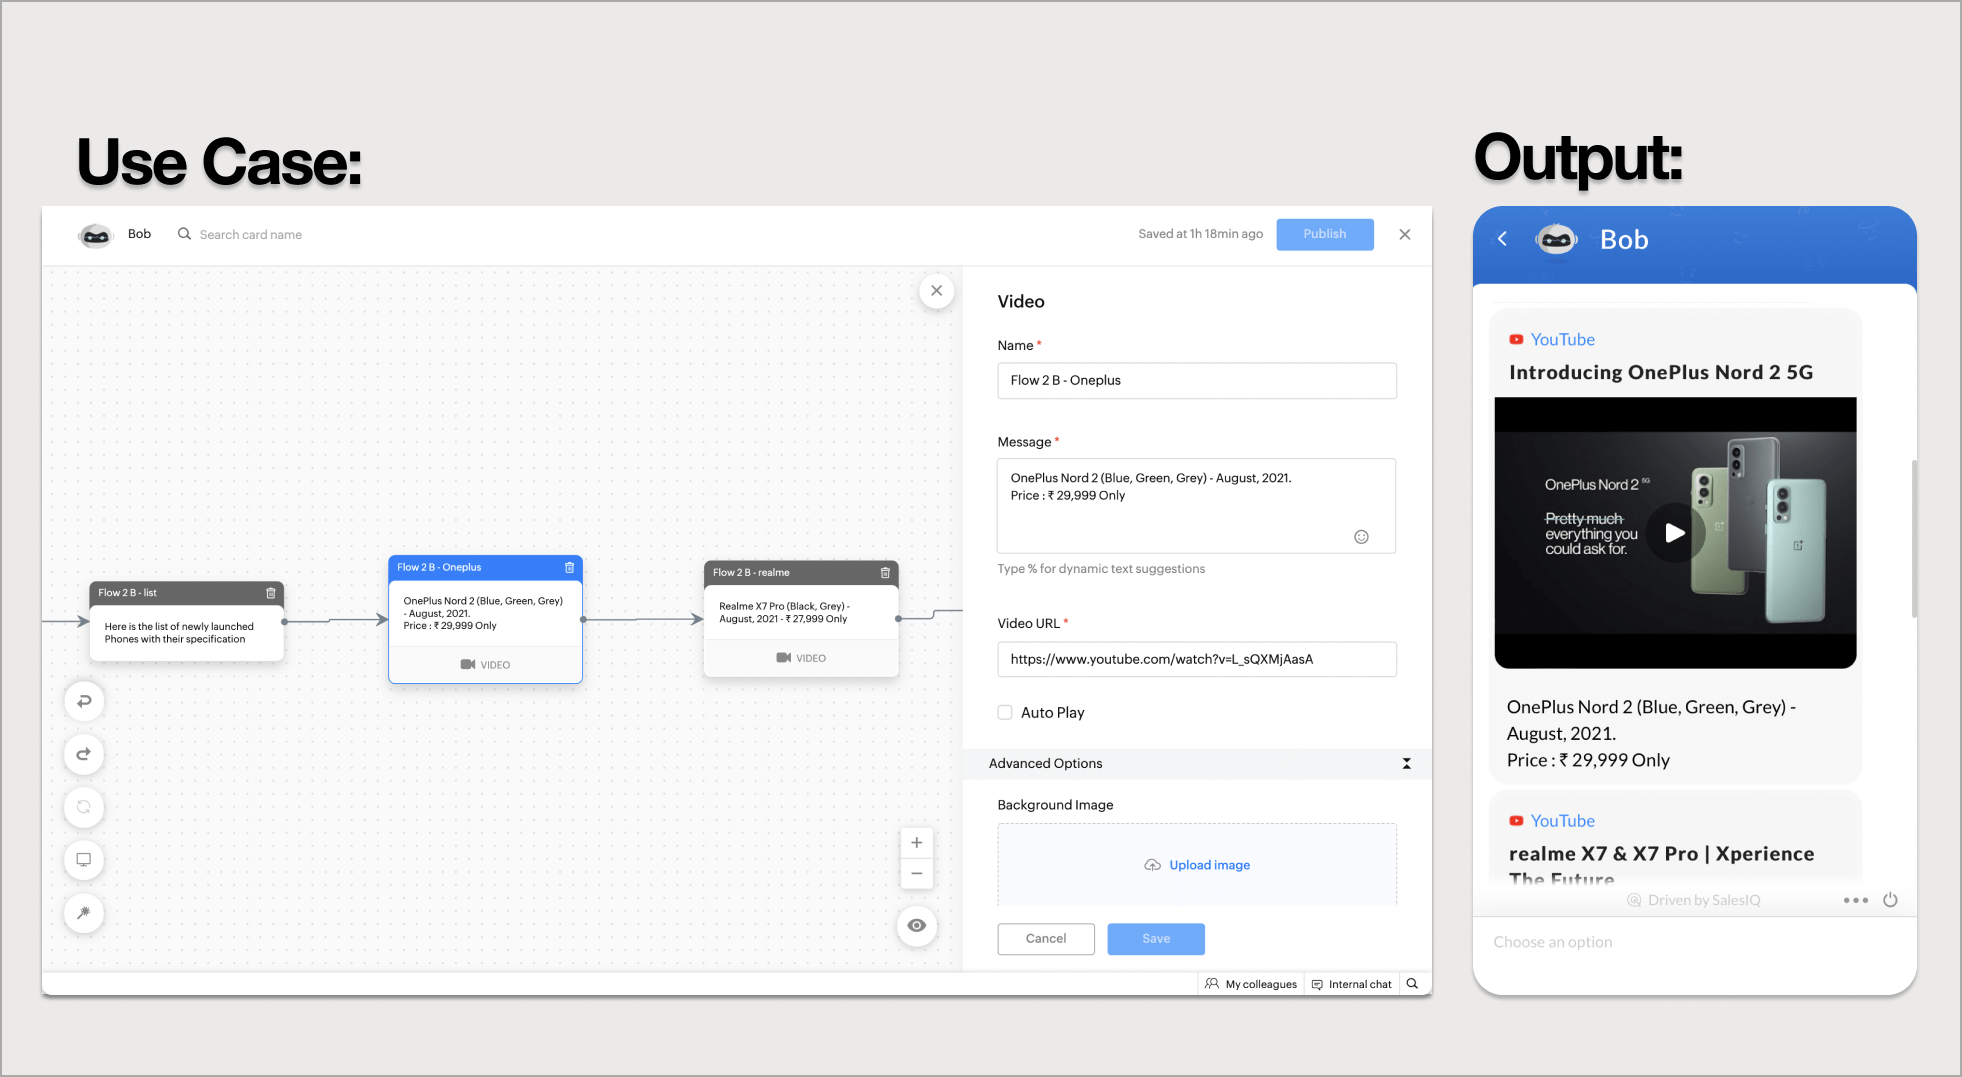This screenshot has width=1962, height=1077.
Task: Undo the last canvas action
Action: (x=84, y=701)
